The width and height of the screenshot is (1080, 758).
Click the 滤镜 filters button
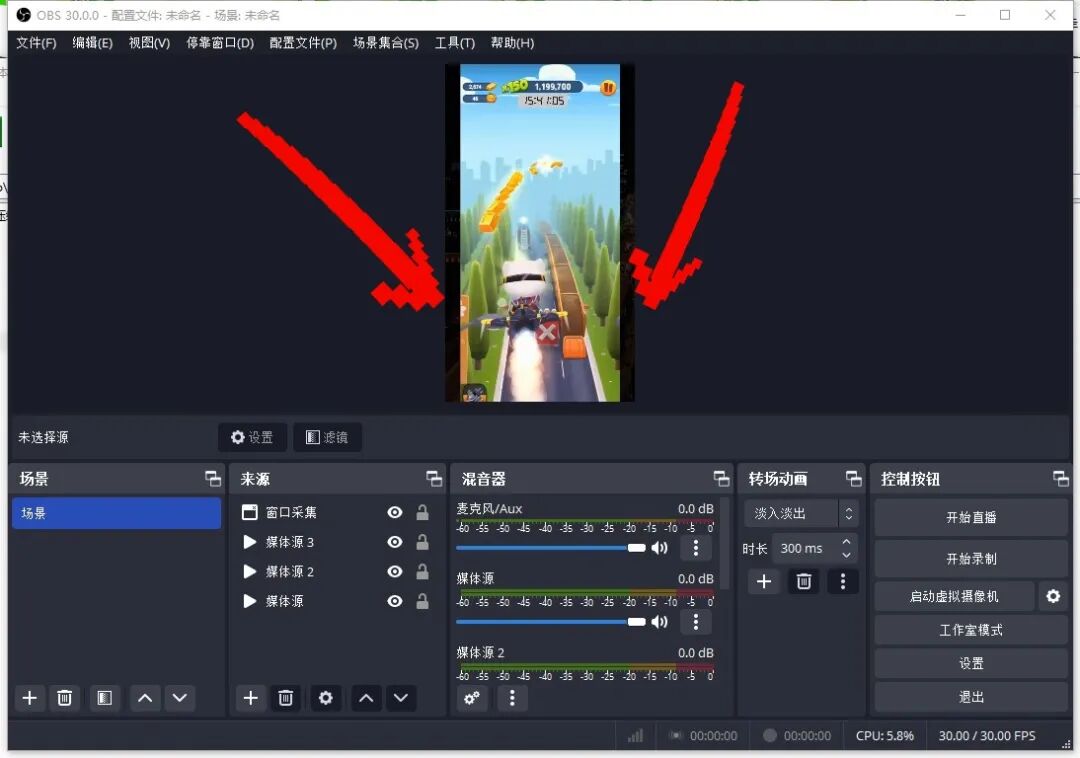pyautogui.click(x=327, y=437)
